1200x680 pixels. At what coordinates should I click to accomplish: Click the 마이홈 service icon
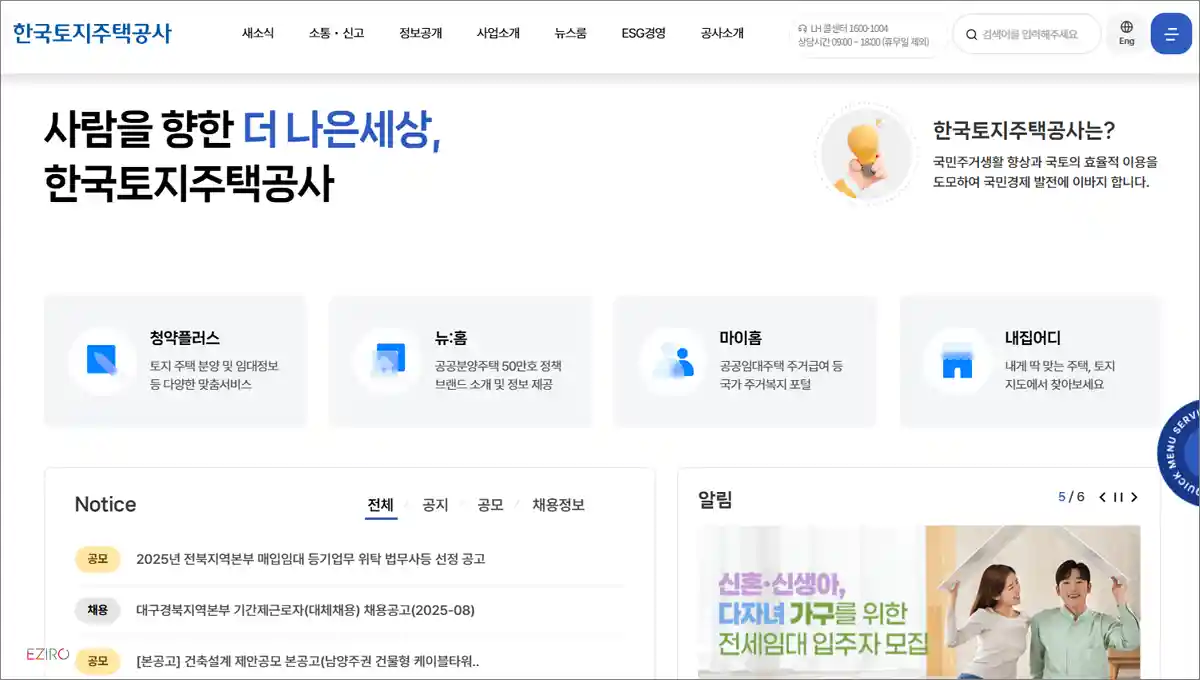click(673, 361)
